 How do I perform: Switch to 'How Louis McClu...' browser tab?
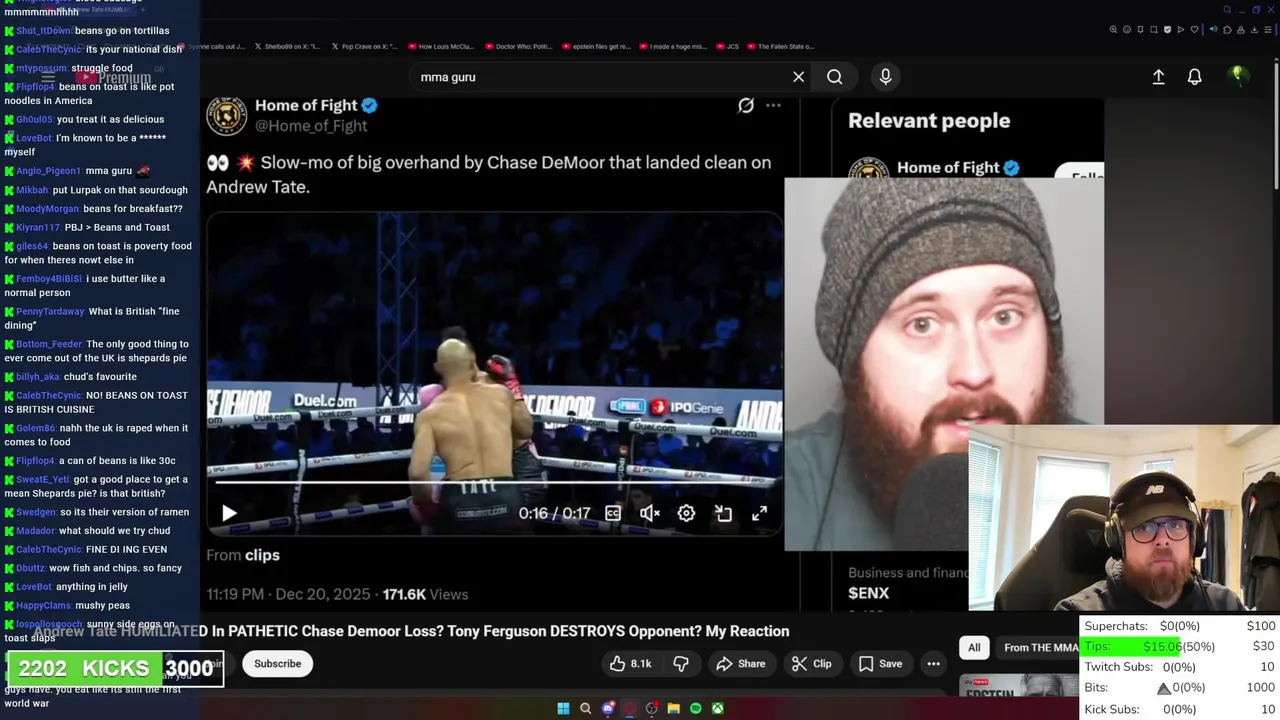pos(439,46)
